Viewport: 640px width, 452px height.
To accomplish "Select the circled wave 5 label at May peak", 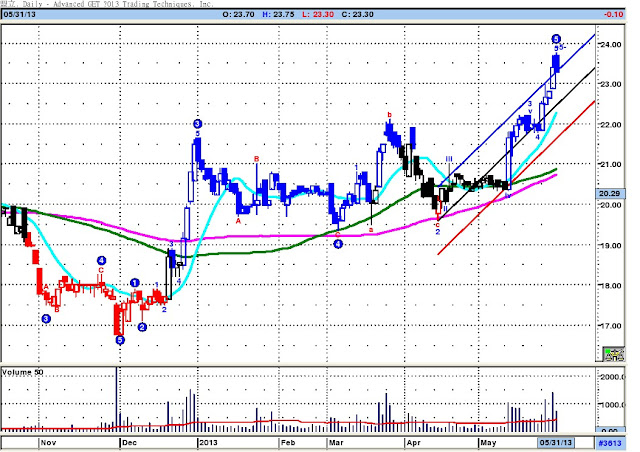I will click(x=556, y=39).
